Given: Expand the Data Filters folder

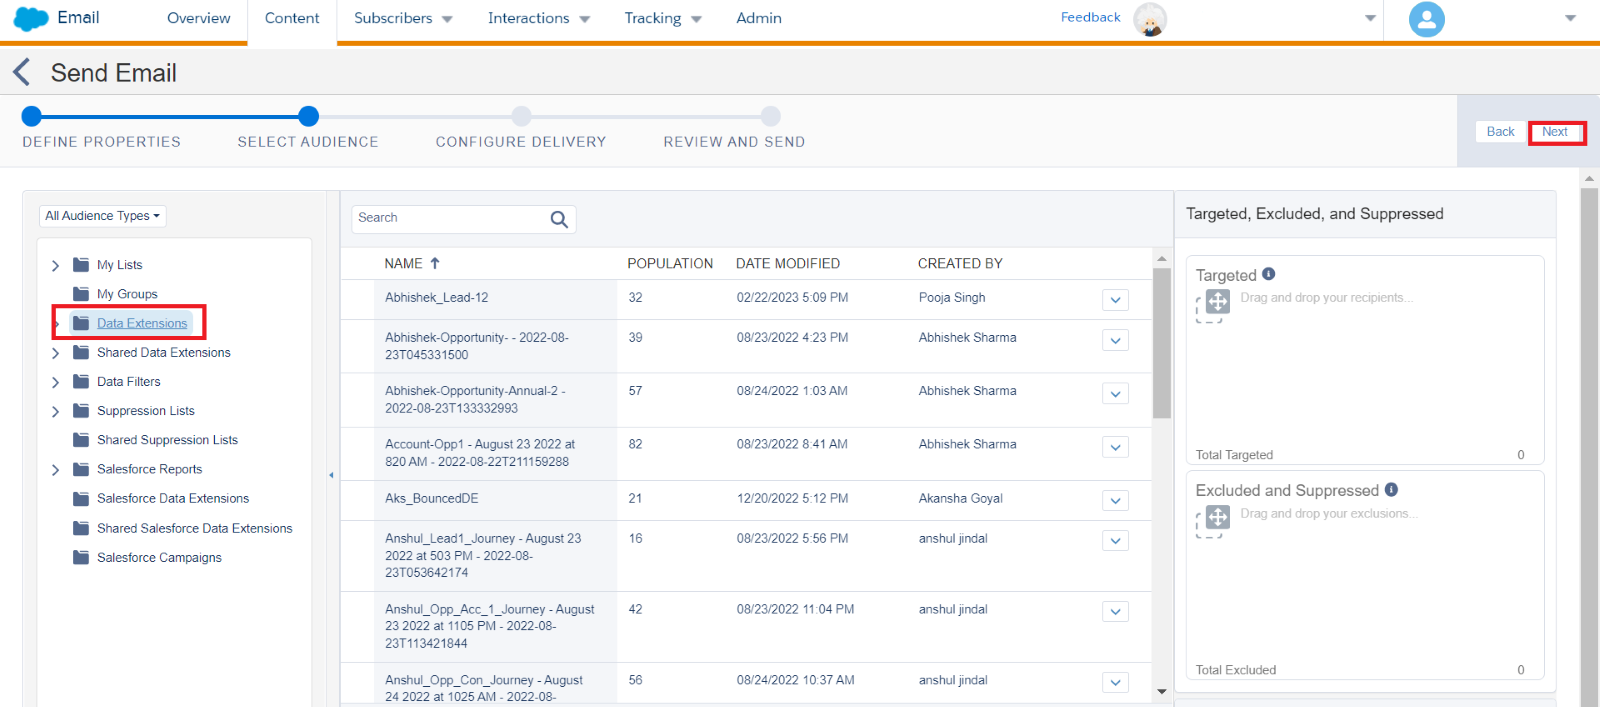Looking at the screenshot, I should click(x=56, y=382).
